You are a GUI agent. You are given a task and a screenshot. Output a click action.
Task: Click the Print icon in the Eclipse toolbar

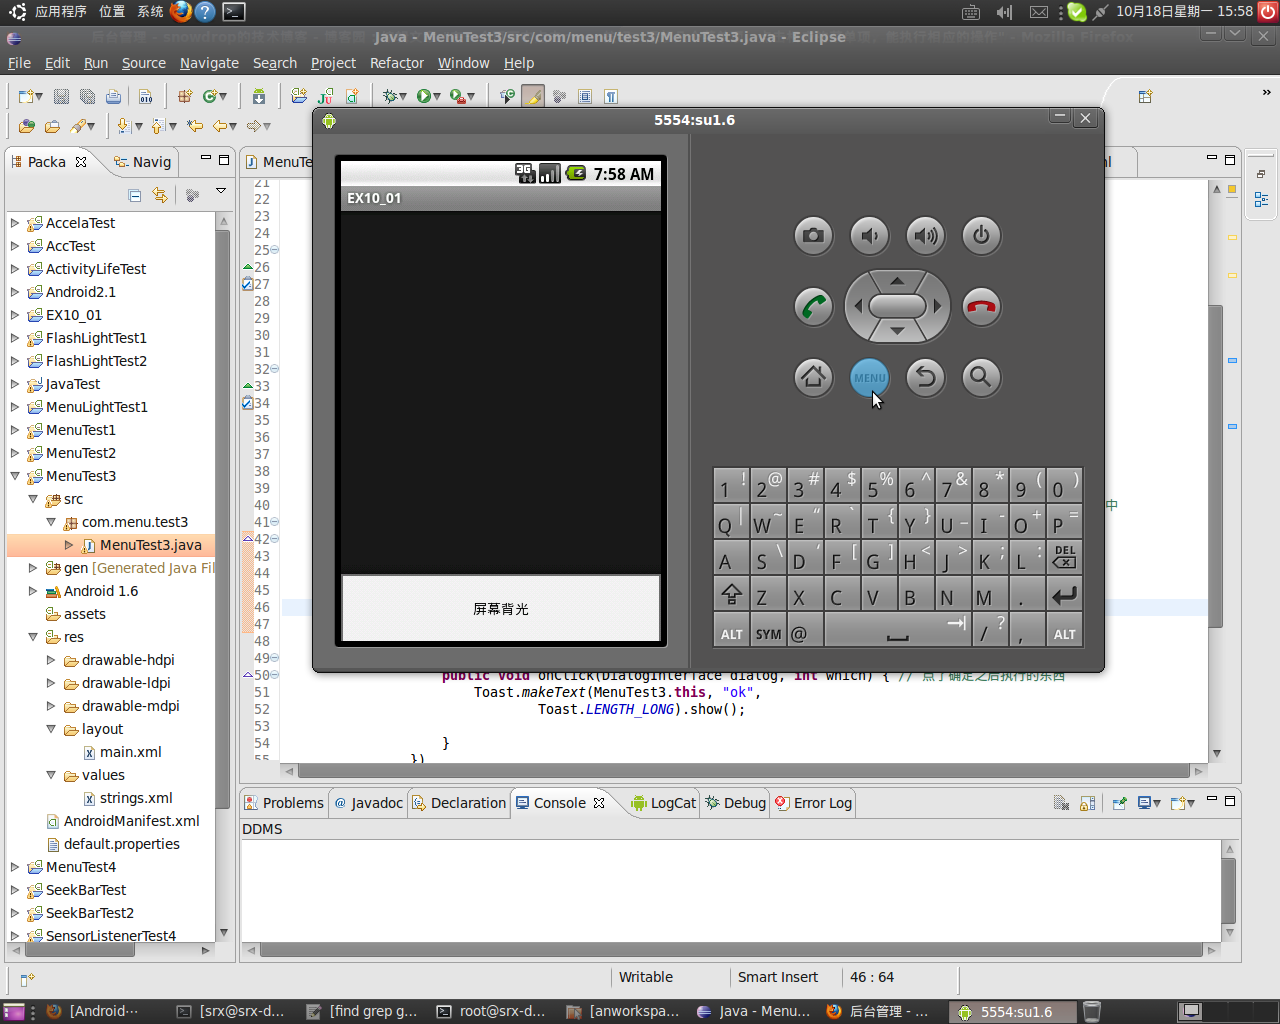point(113,96)
